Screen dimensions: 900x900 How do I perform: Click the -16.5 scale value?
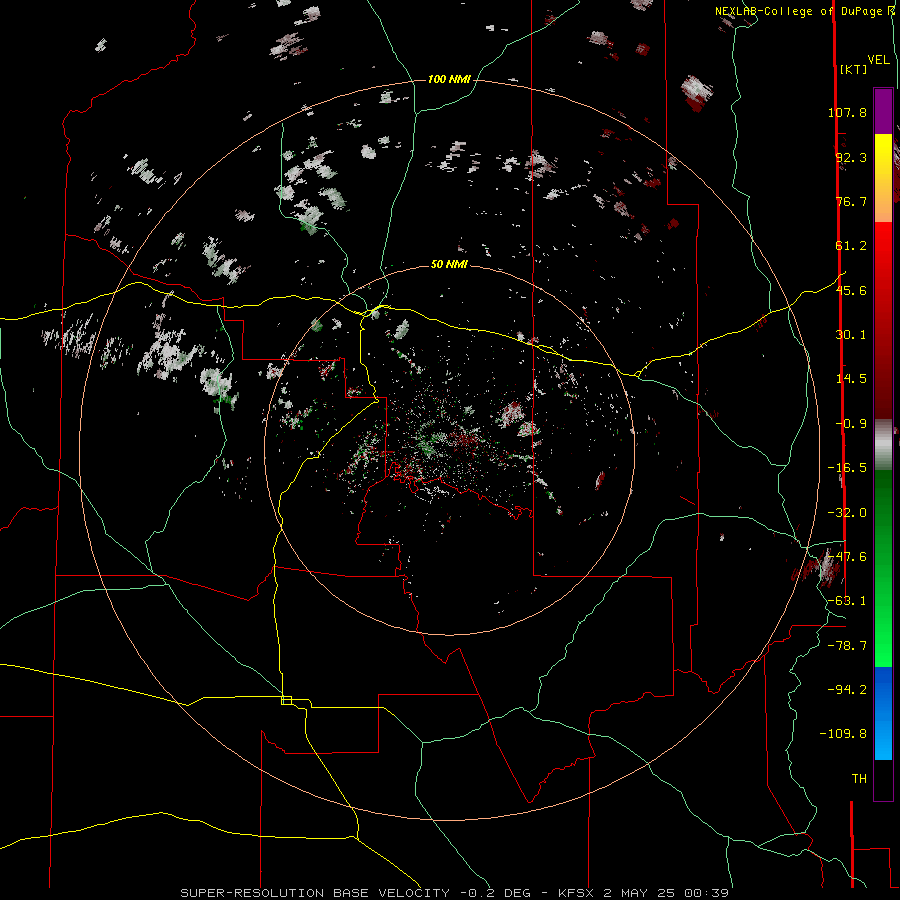[847, 468]
